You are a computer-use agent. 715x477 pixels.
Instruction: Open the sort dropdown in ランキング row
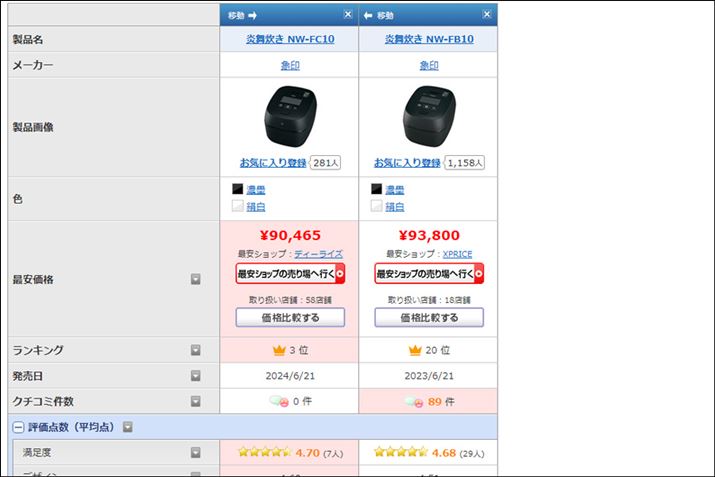(x=196, y=350)
